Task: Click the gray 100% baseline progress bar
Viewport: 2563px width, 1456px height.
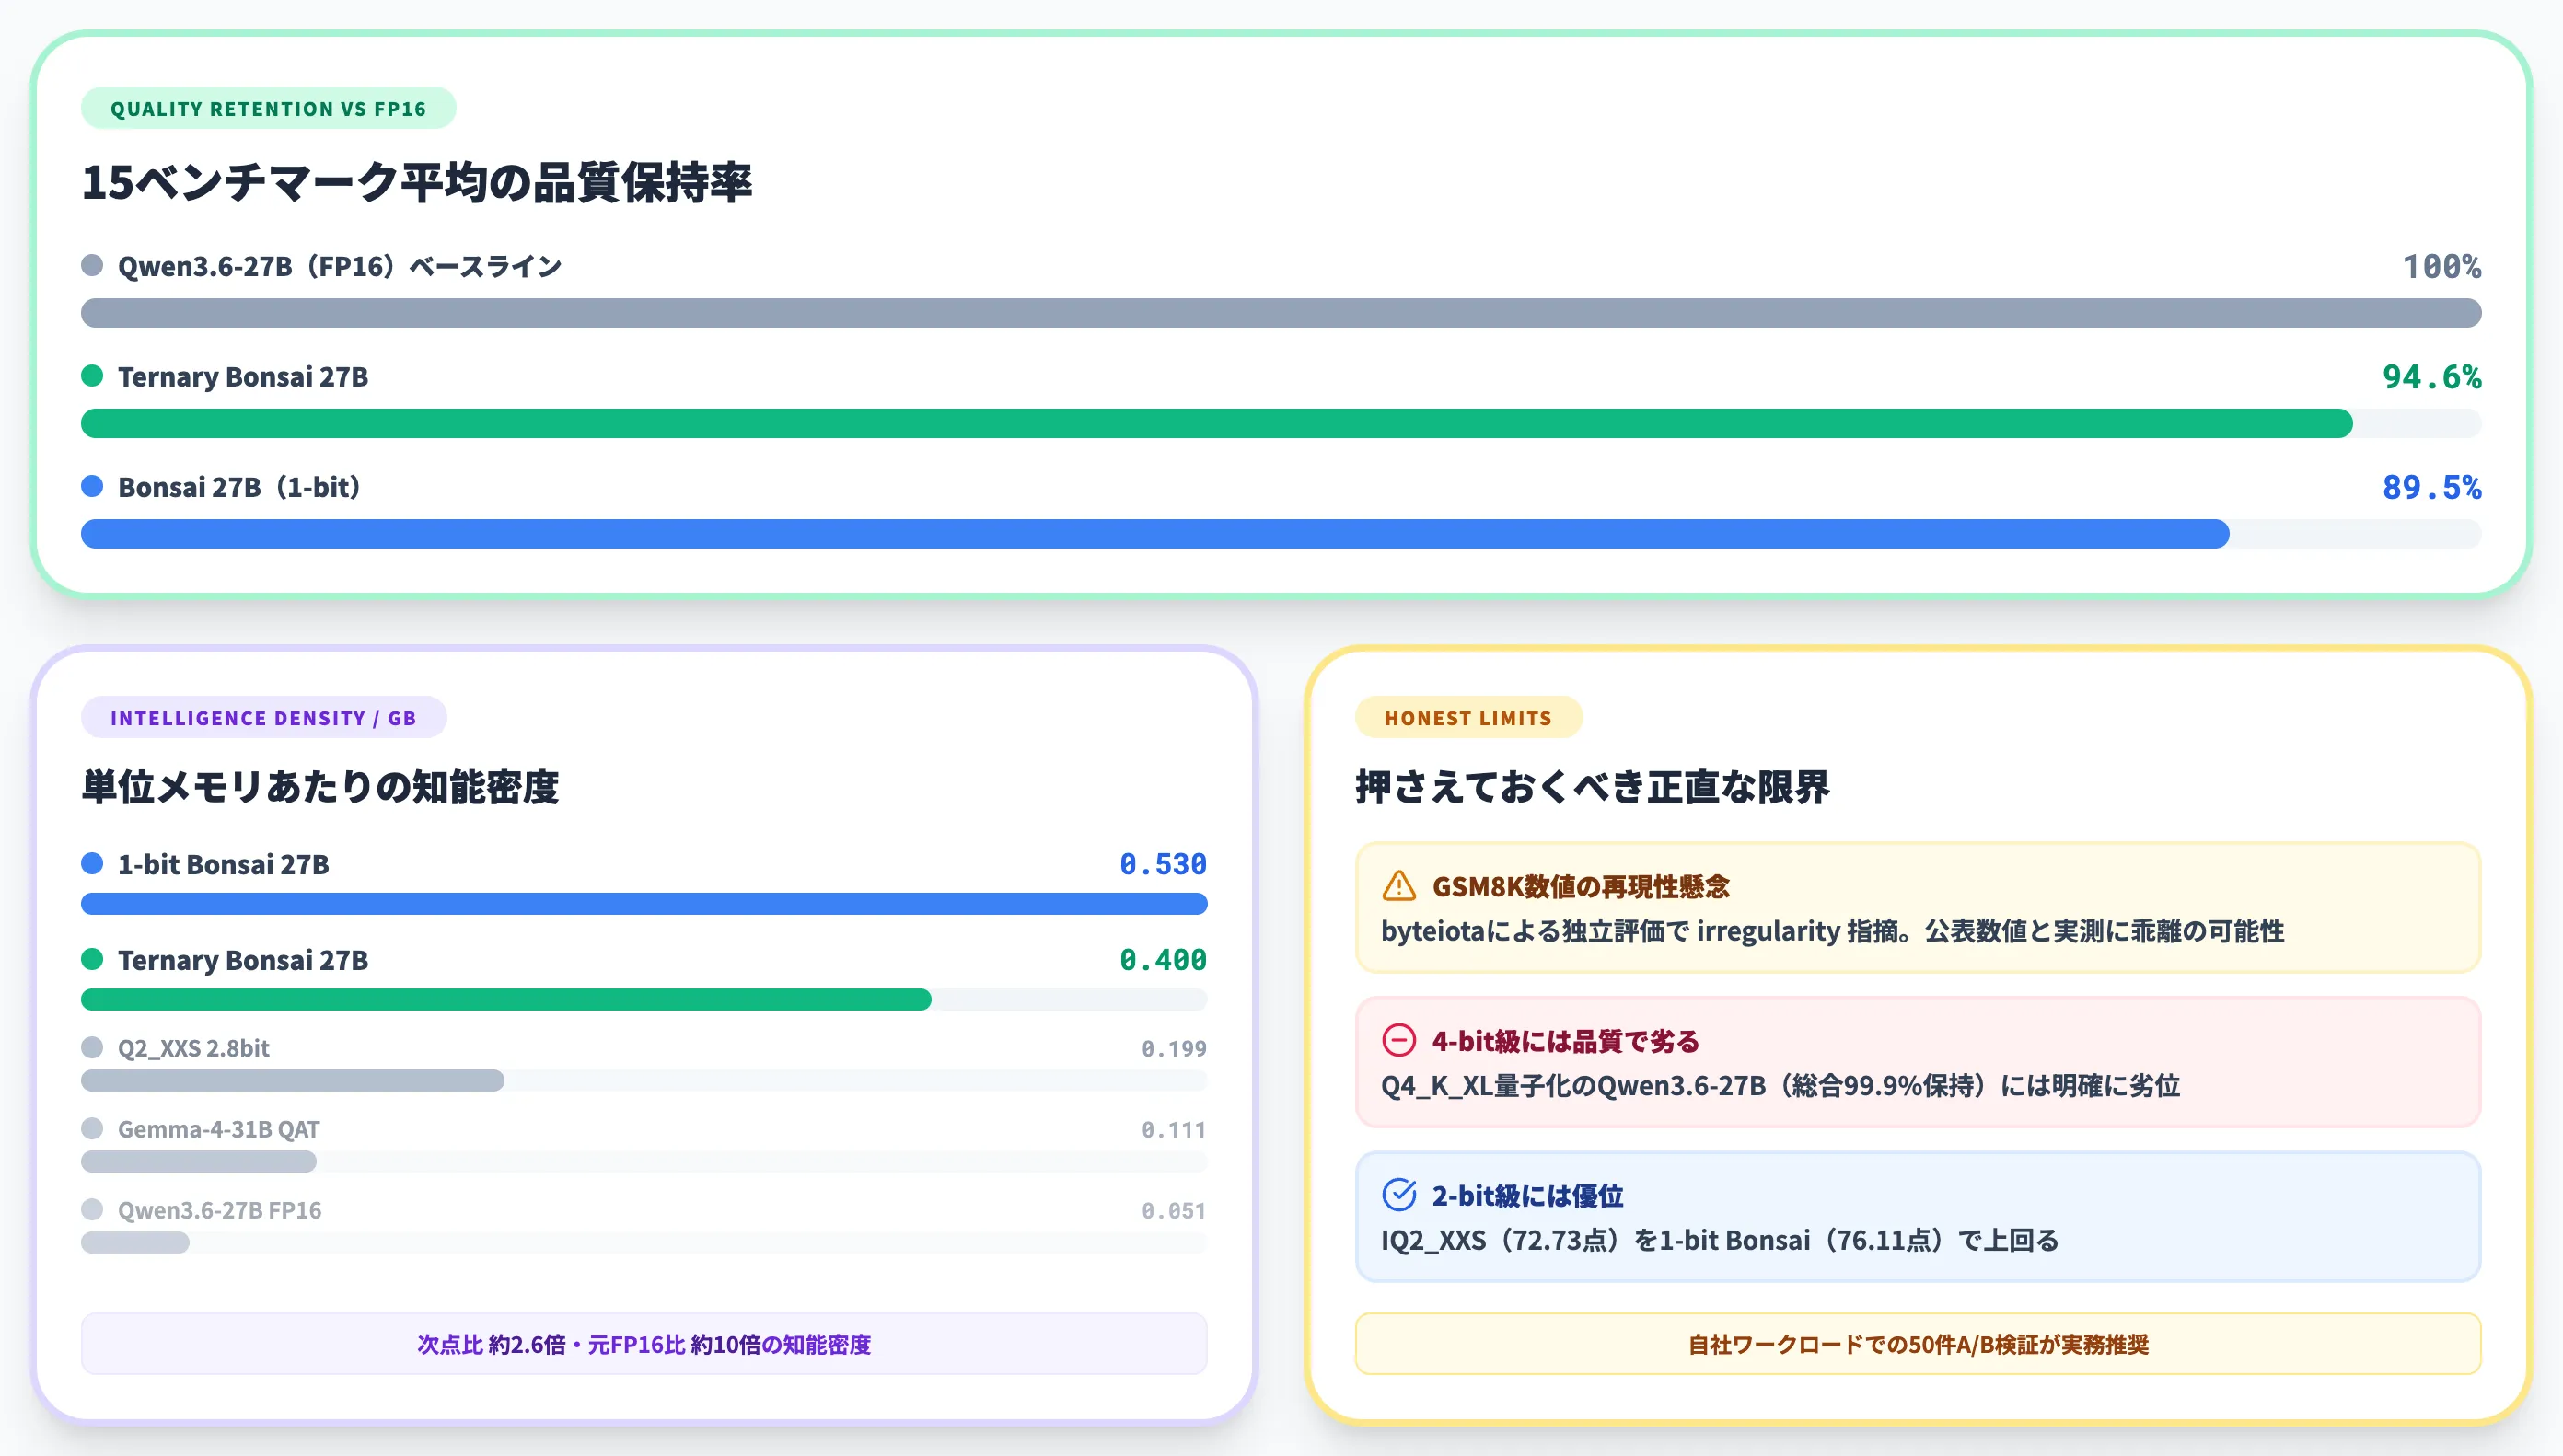Action: (1281, 313)
